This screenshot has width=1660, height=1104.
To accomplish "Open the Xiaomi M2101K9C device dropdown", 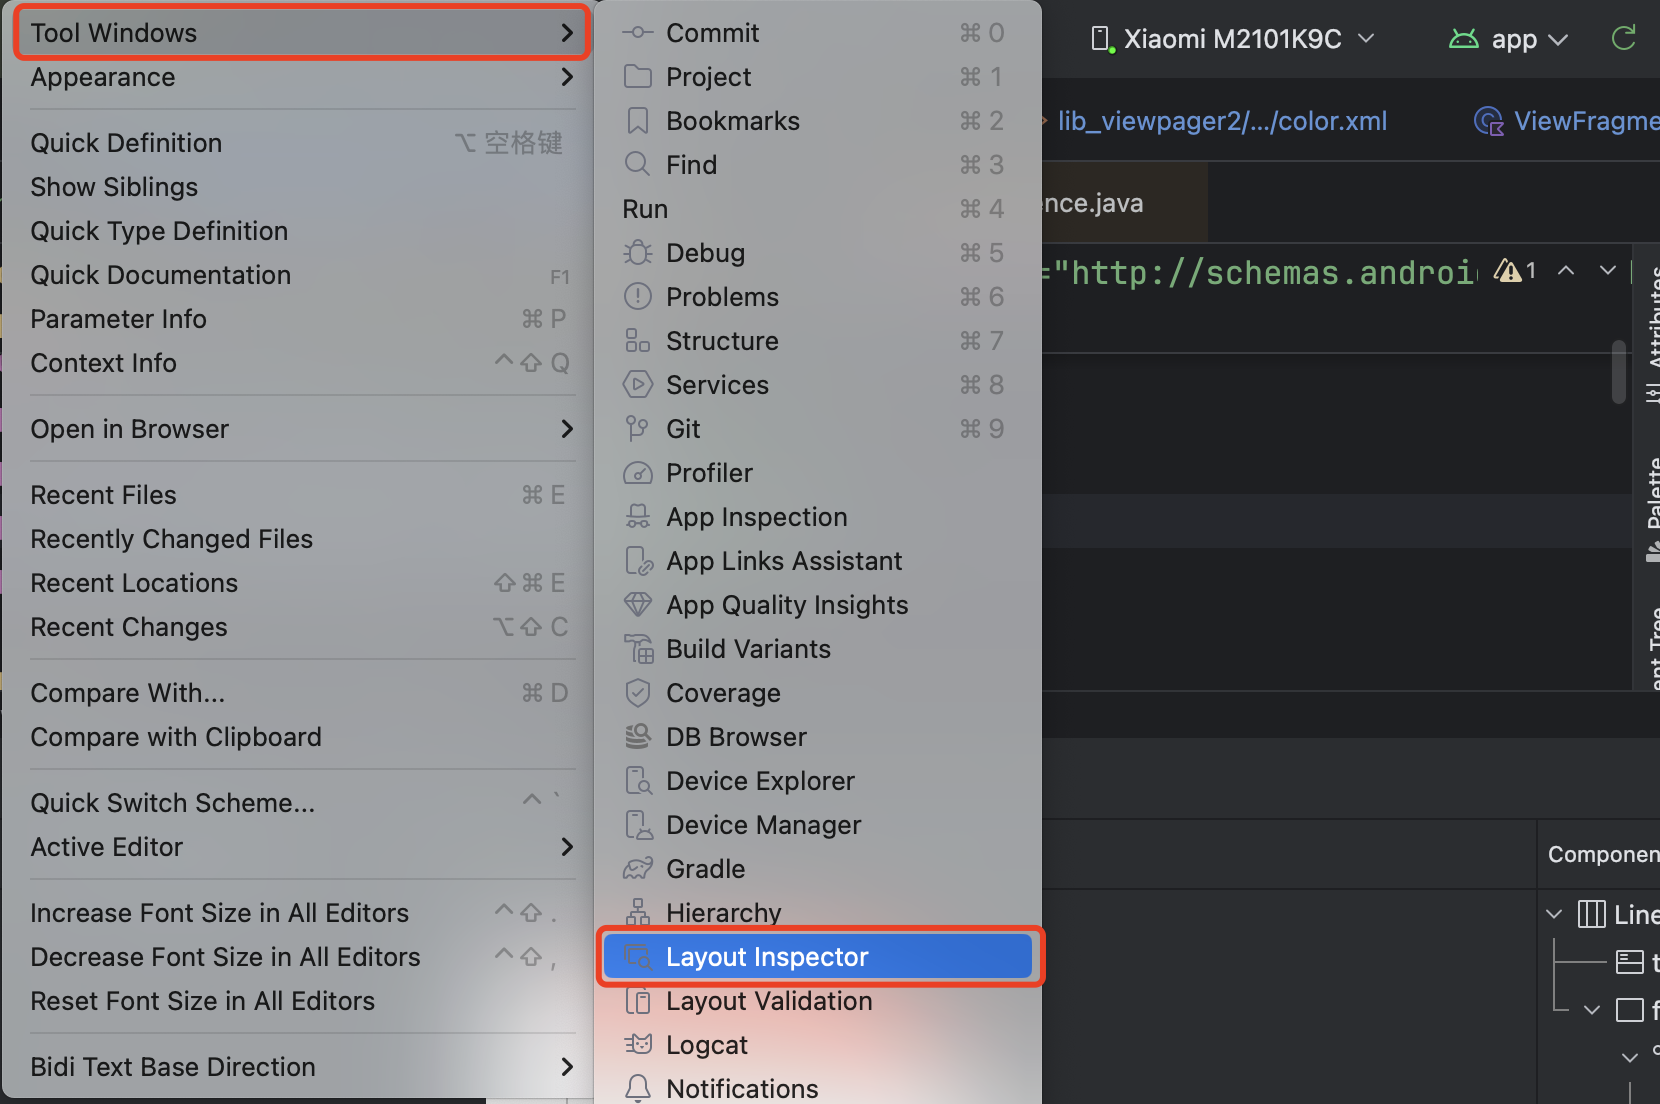I will [x=1233, y=39].
